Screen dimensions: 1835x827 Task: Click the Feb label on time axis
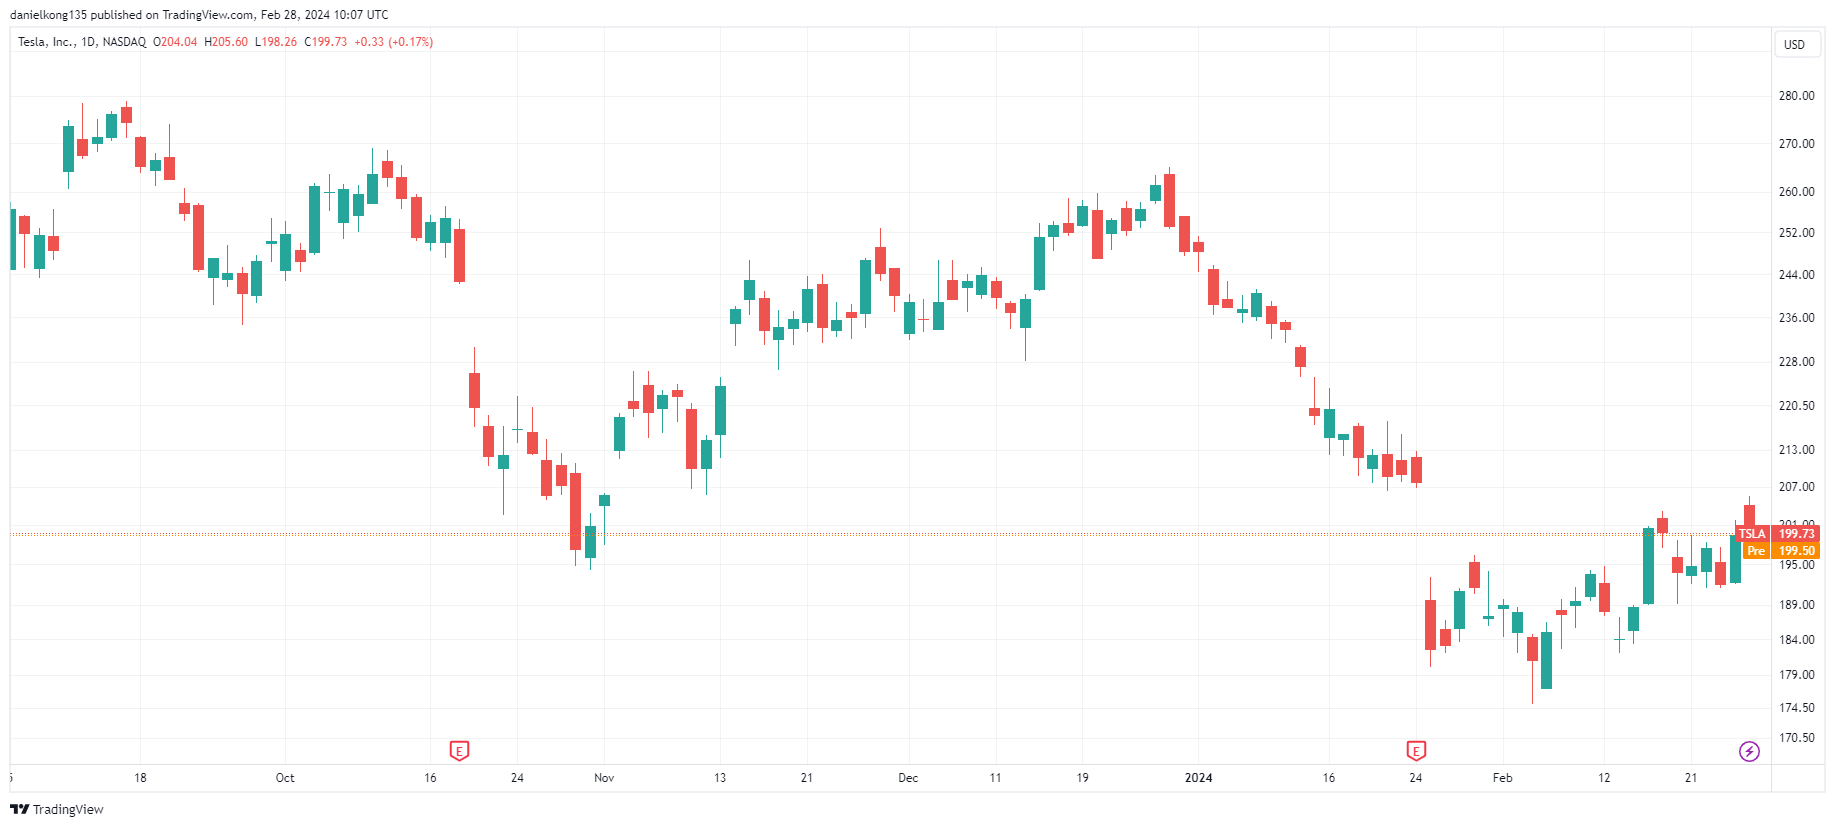click(1502, 778)
